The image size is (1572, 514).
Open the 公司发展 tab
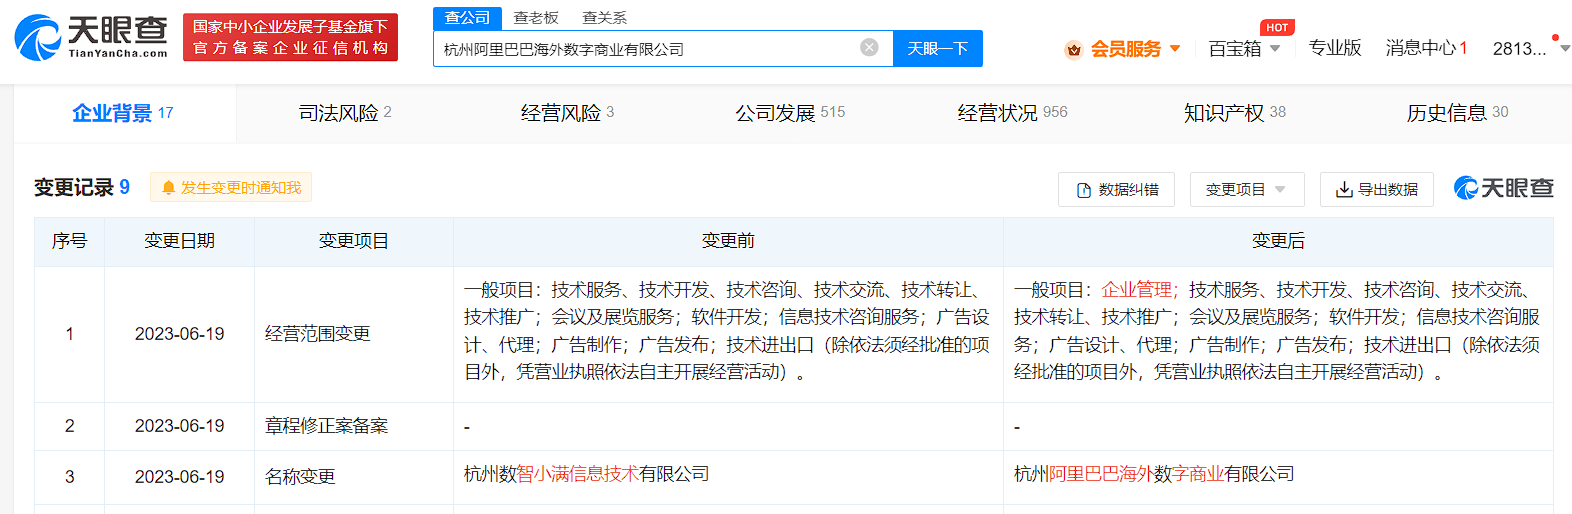(790, 113)
